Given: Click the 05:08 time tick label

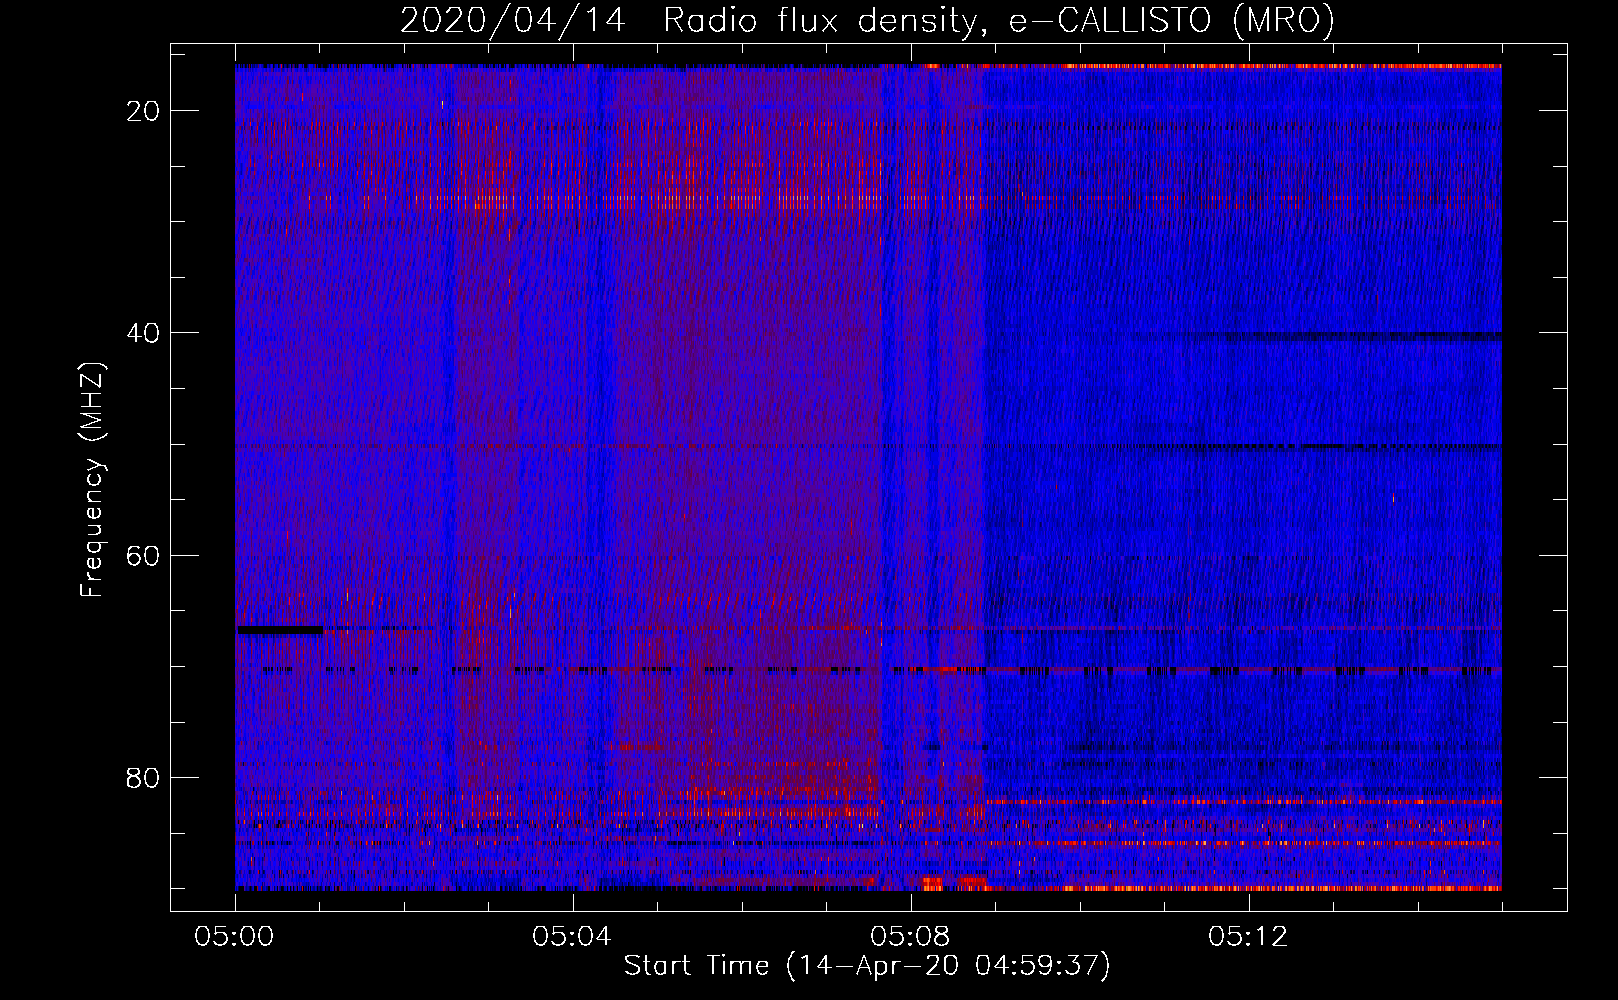Looking at the screenshot, I should [x=910, y=937].
